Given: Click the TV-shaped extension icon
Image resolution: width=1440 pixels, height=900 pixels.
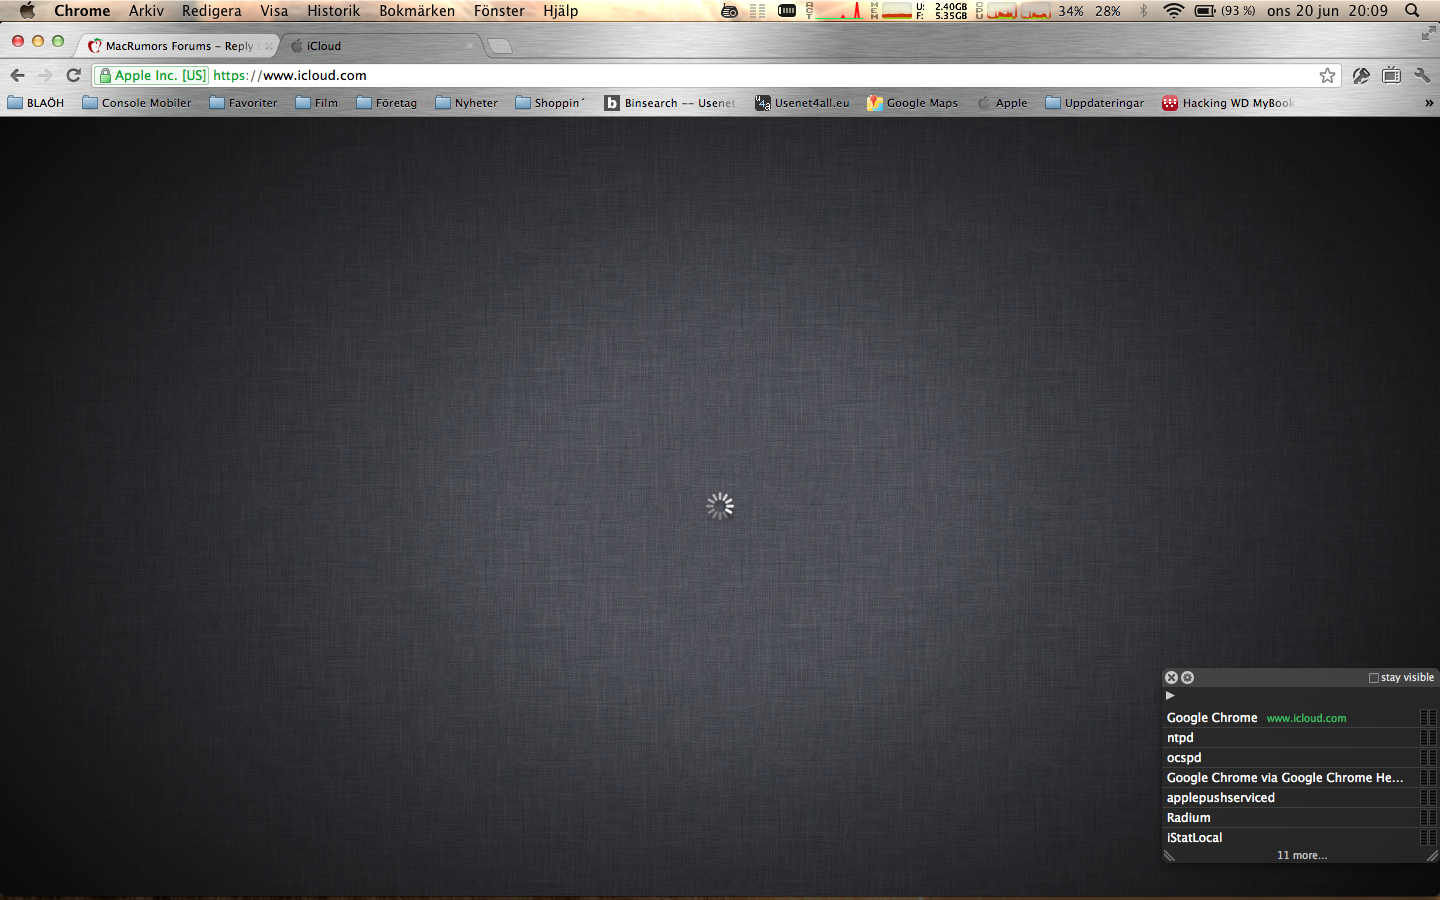Looking at the screenshot, I should click(x=1391, y=75).
